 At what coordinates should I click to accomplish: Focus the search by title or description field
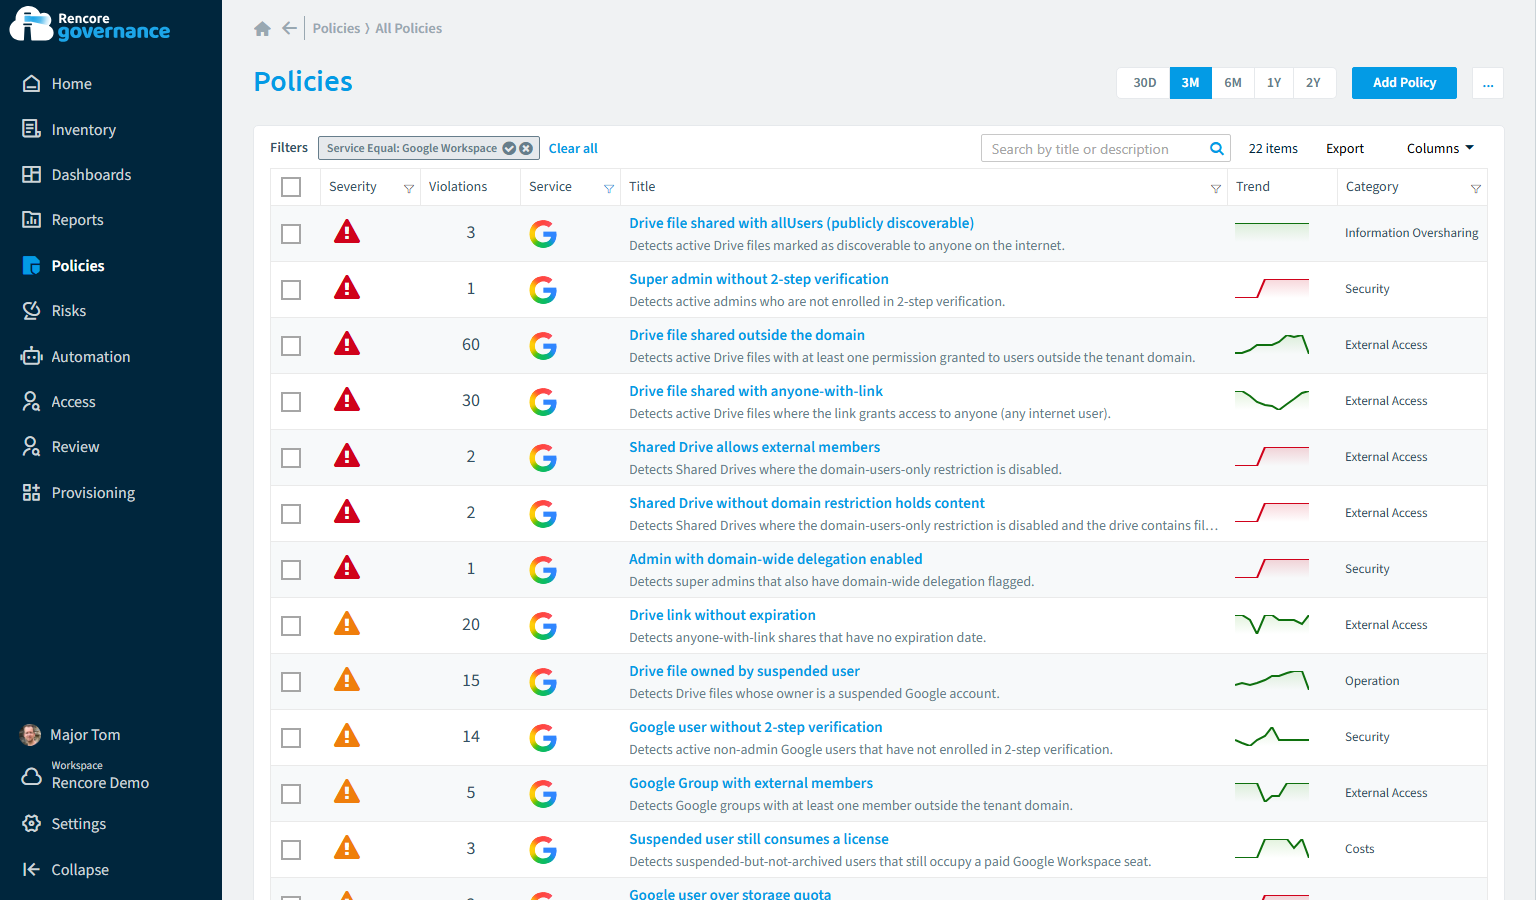point(1095,149)
